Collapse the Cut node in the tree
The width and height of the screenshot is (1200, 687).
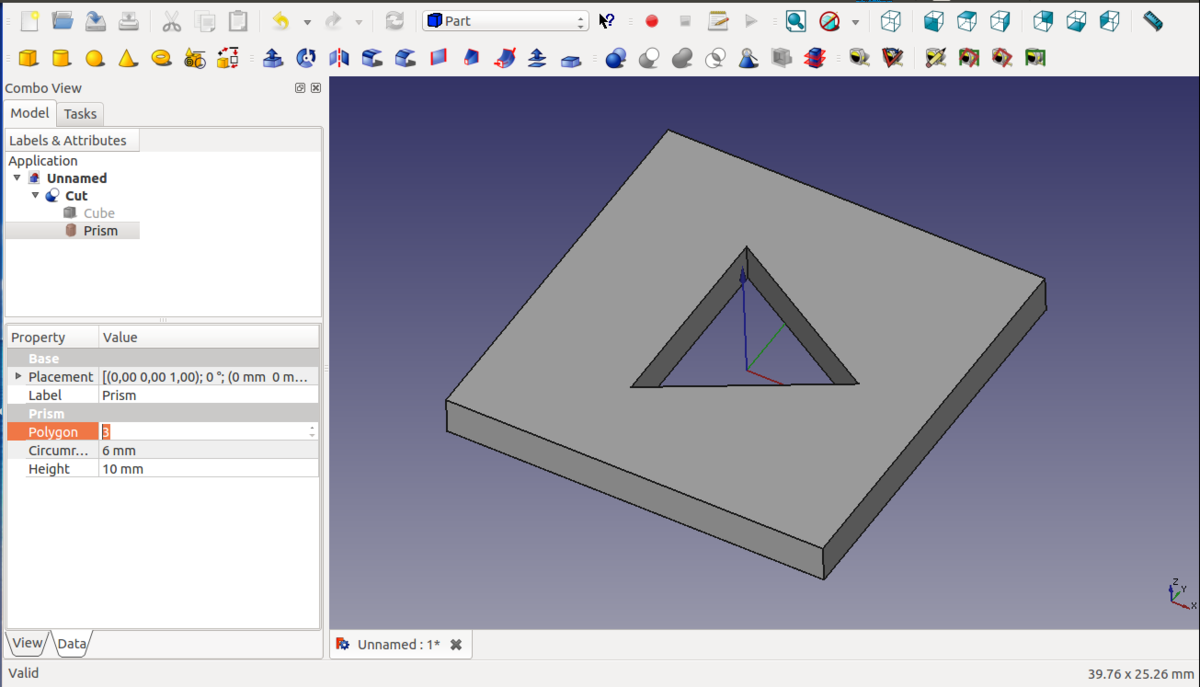[36, 196]
